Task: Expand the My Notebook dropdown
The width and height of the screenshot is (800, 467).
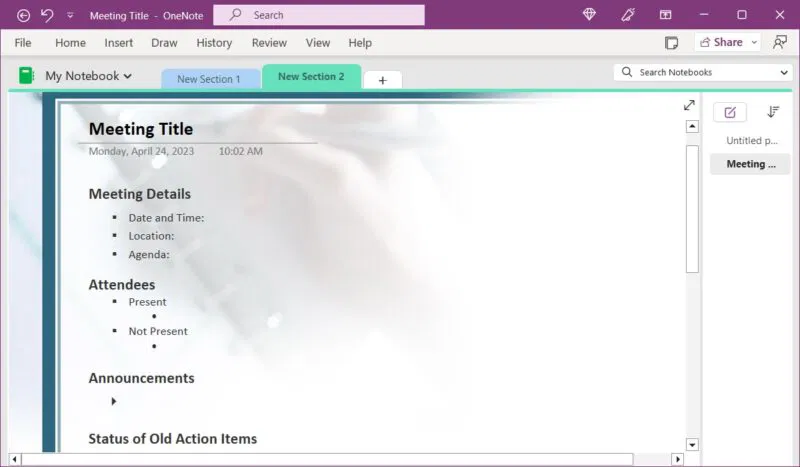Action: click(89, 76)
